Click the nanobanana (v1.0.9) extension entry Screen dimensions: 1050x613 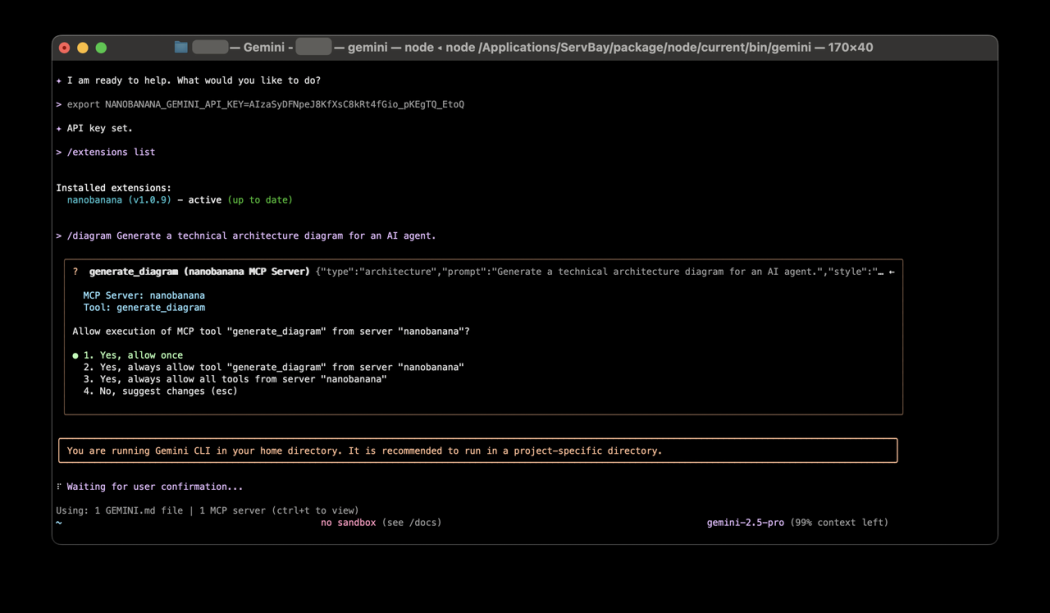(x=118, y=200)
